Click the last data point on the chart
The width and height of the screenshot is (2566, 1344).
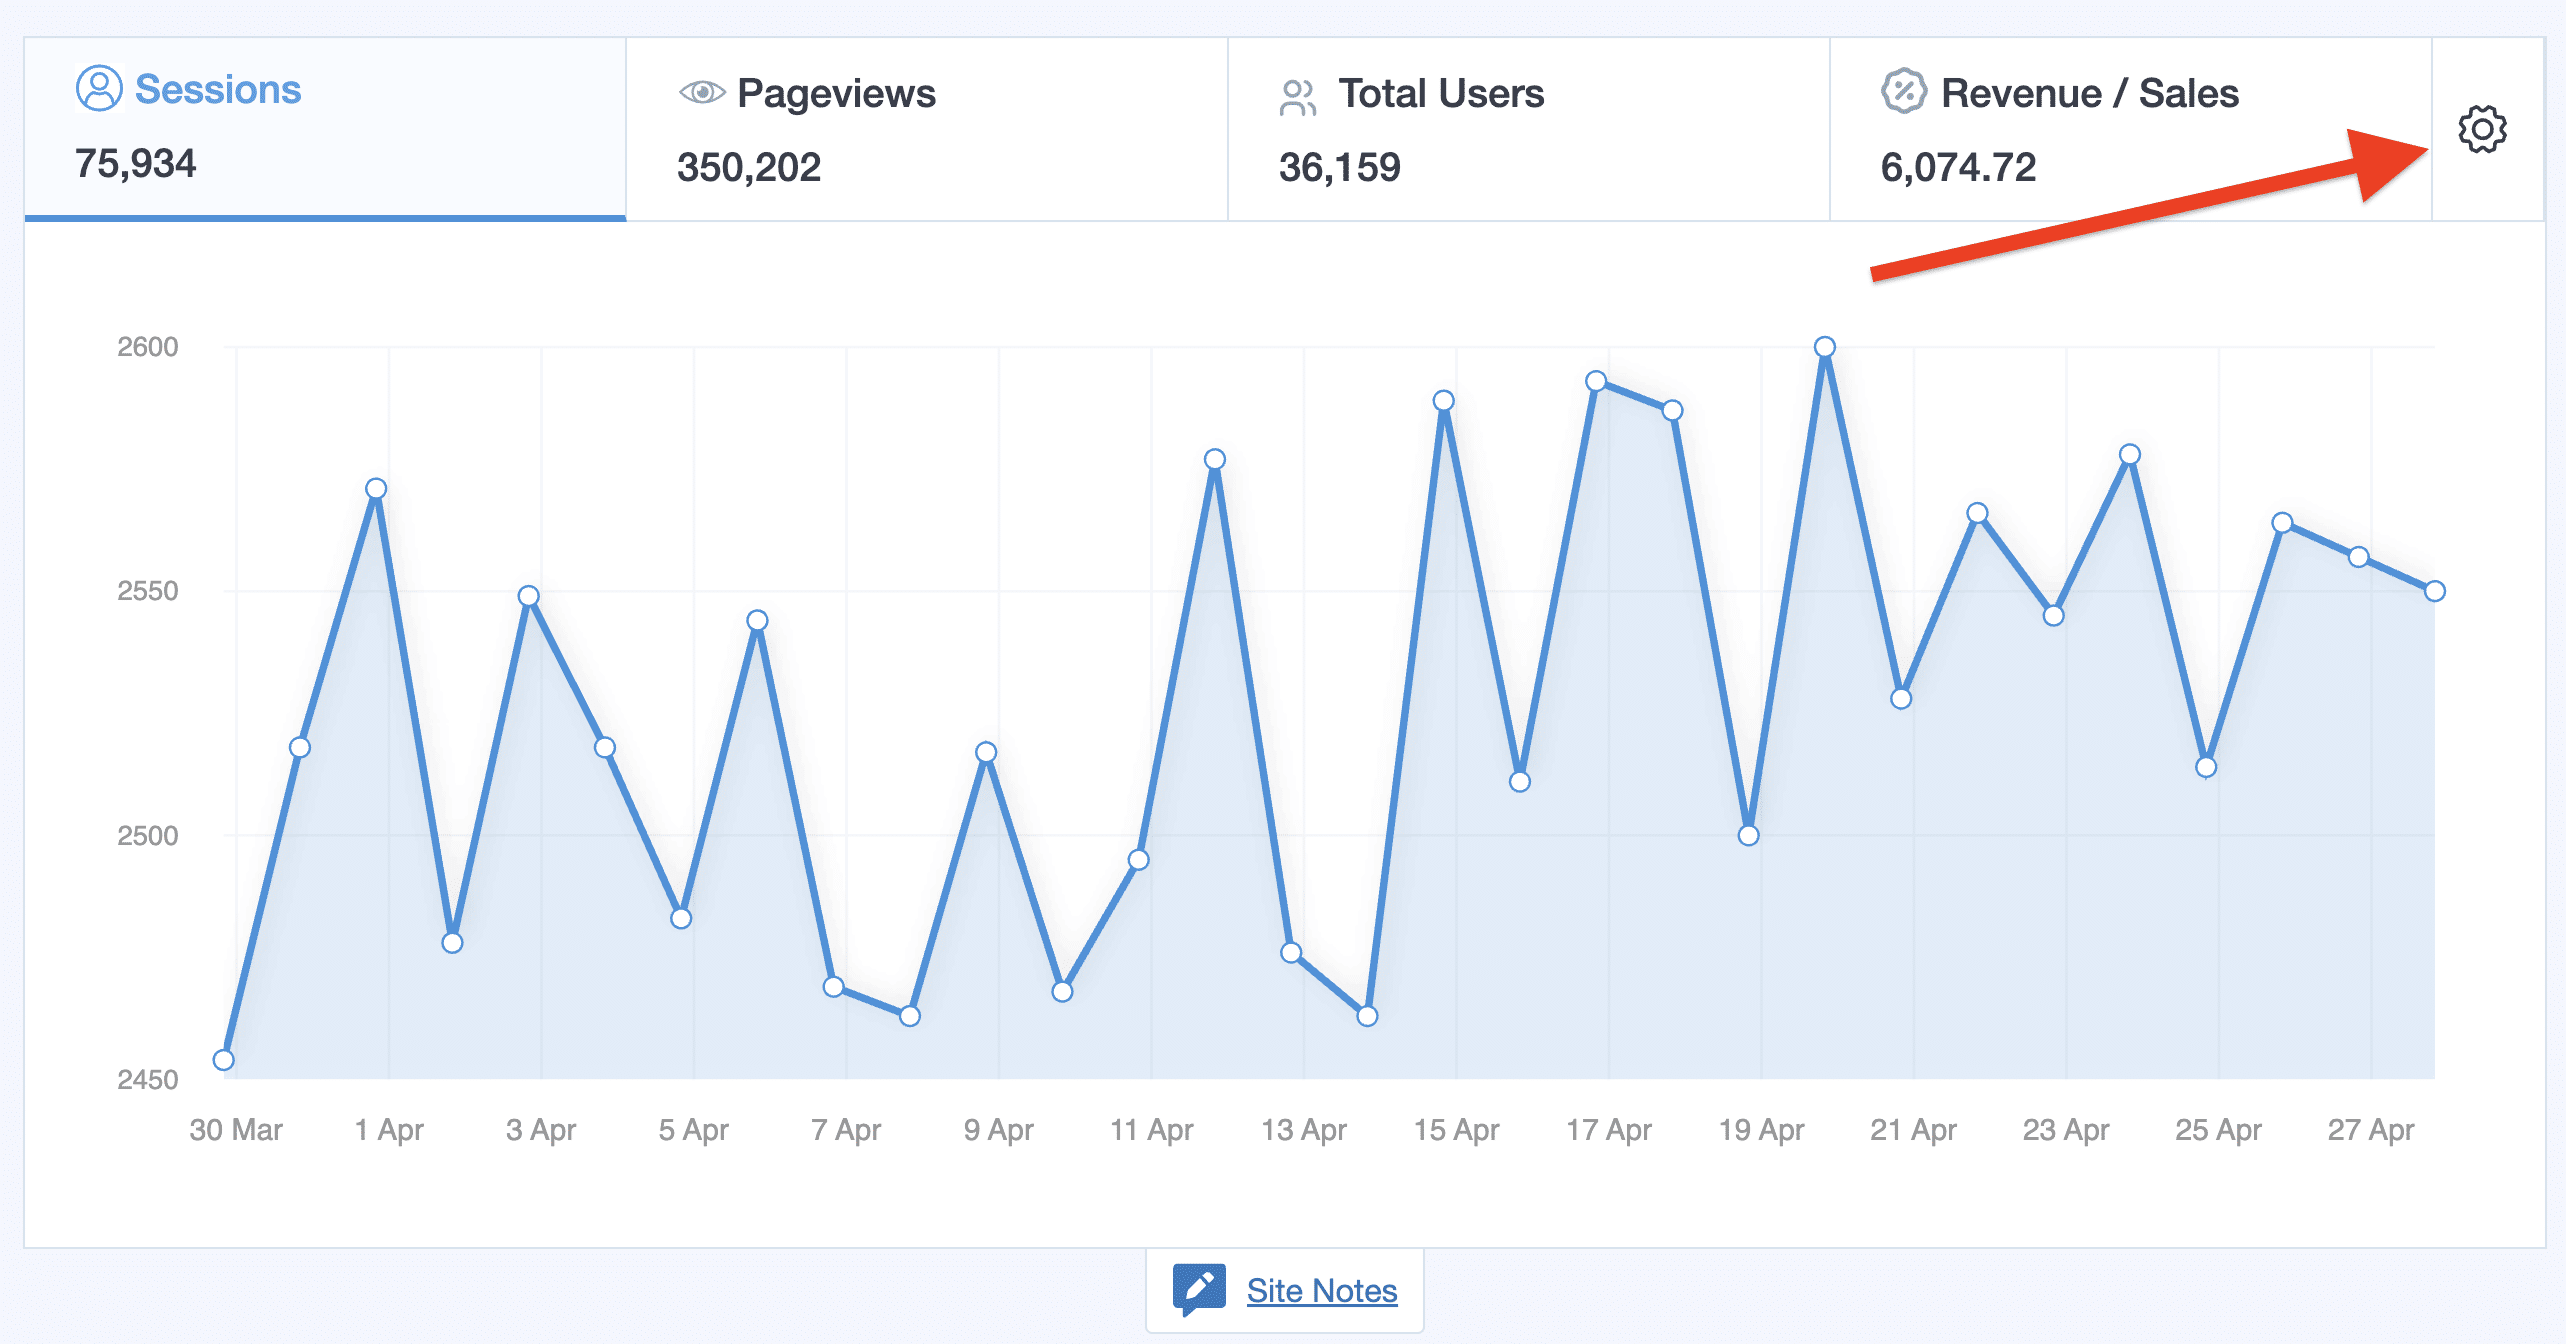[x=2434, y=591]
